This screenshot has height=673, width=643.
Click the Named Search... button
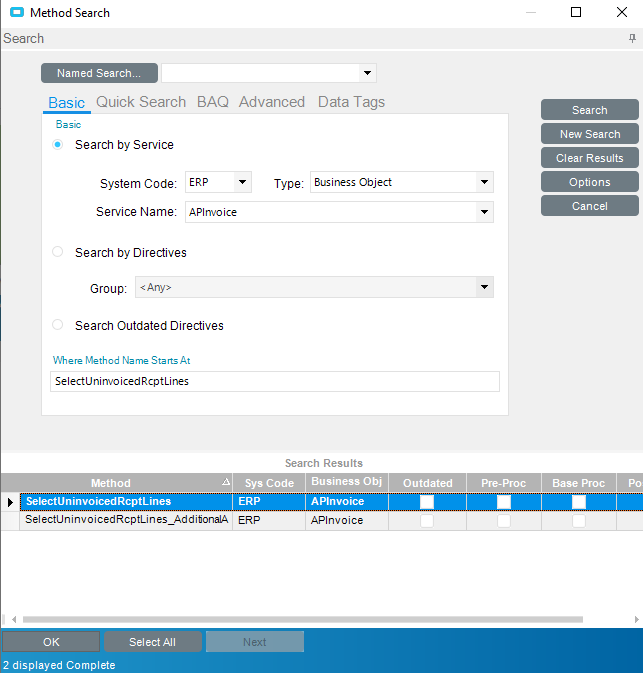coord(99,73)
